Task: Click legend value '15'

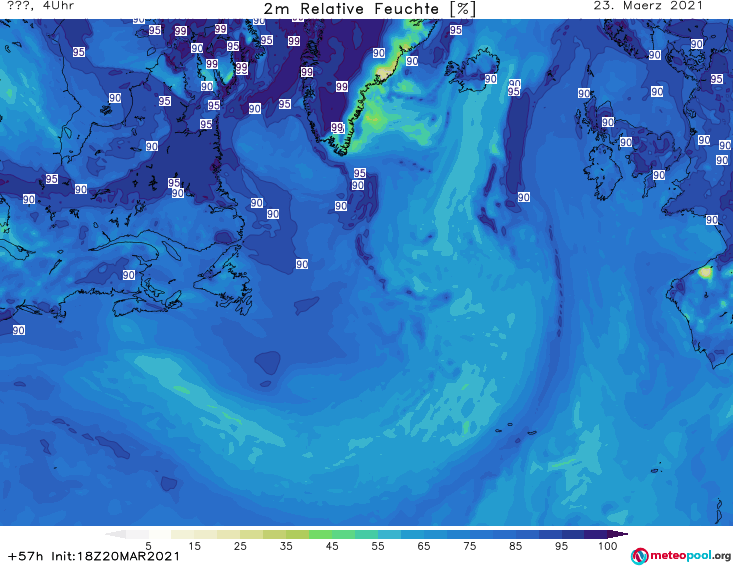Action: [x=194, y=546]
